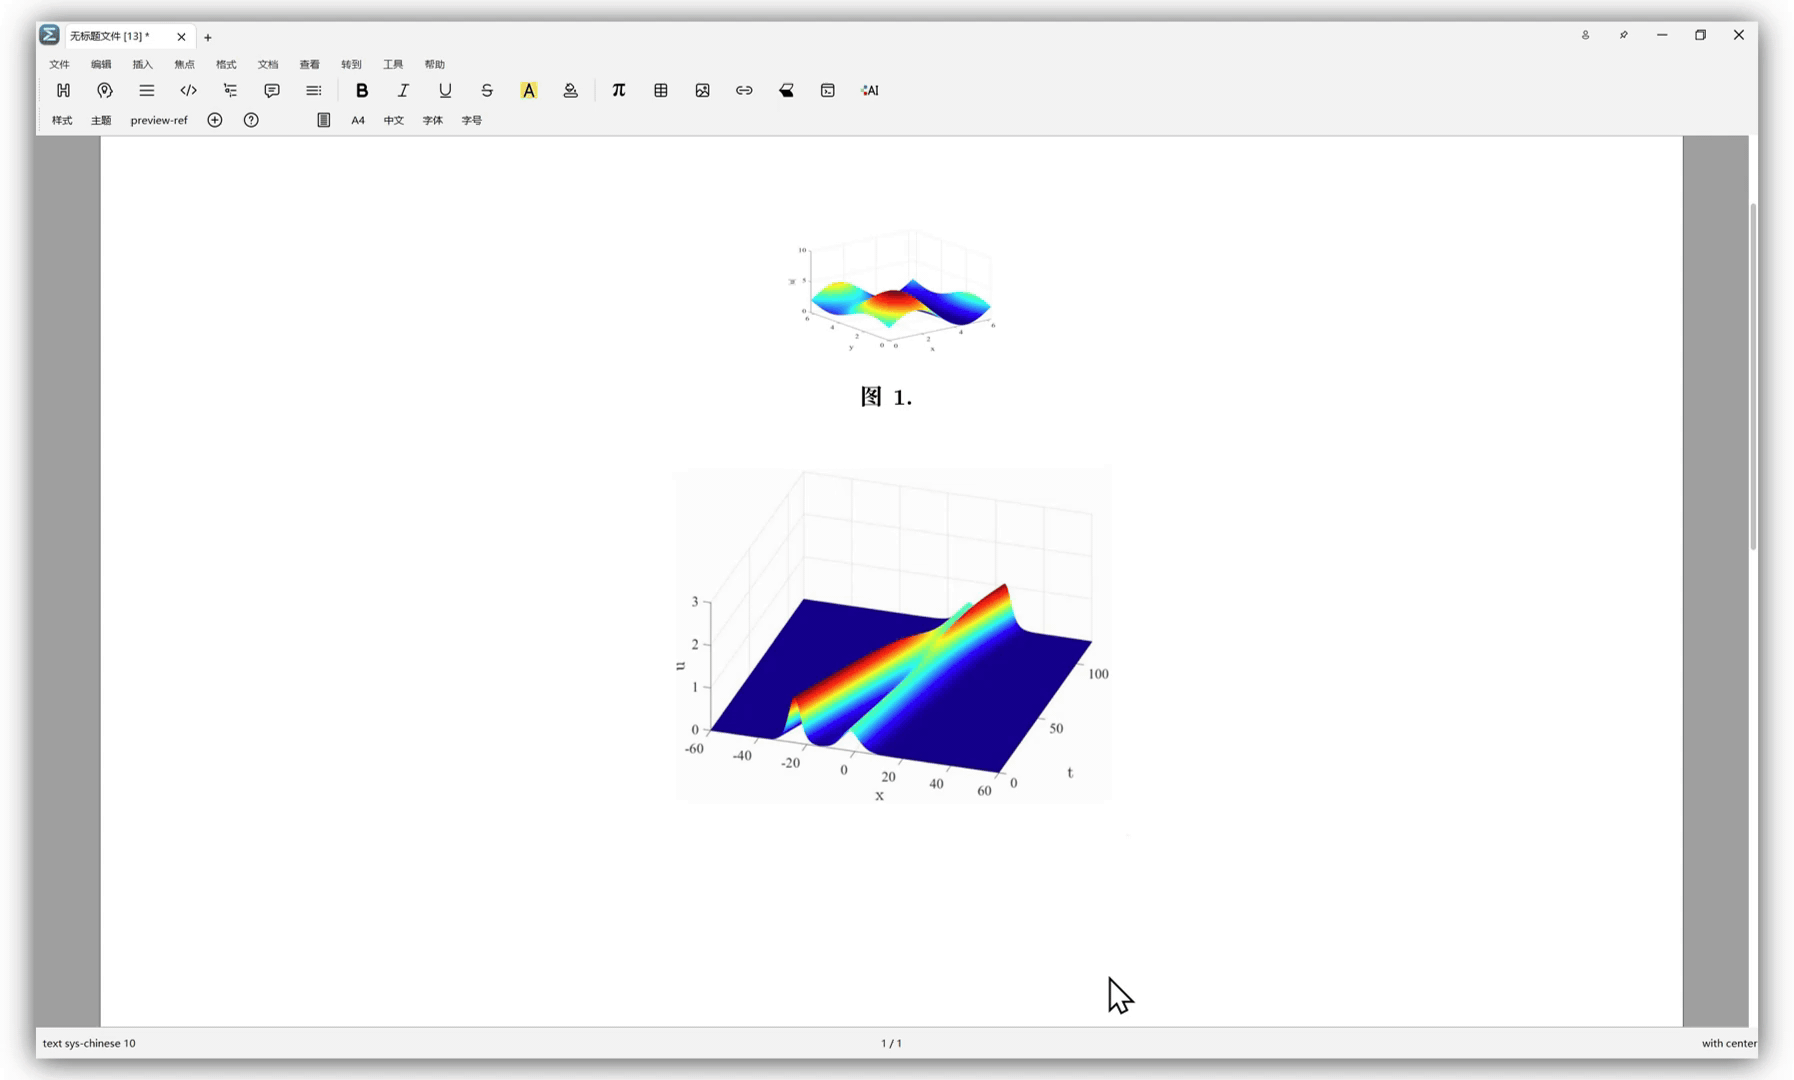The image size is (1794, 1080).
Task: Open the 字体 font dropdown
Action: coord(432,120)
